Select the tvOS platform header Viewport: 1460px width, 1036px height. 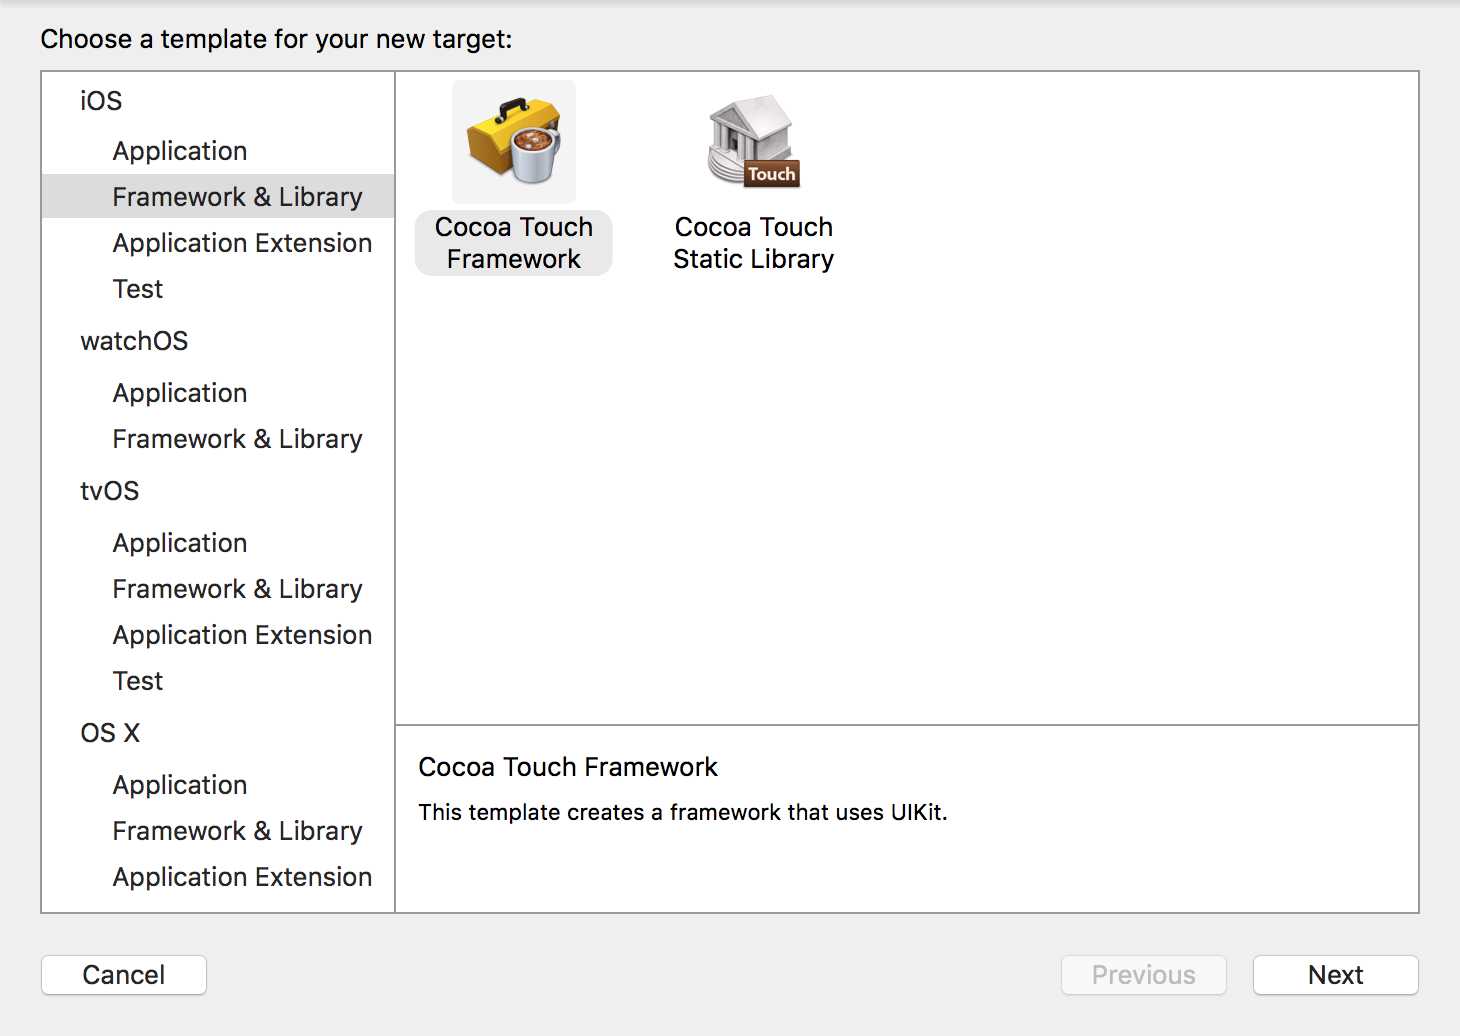110,491
